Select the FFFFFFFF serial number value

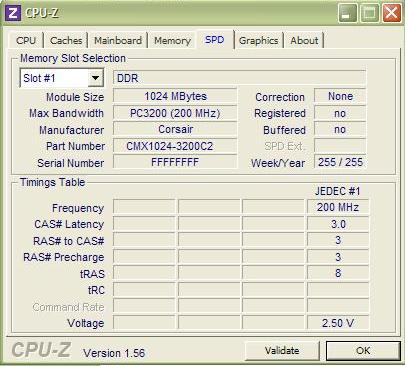[175, 162]
